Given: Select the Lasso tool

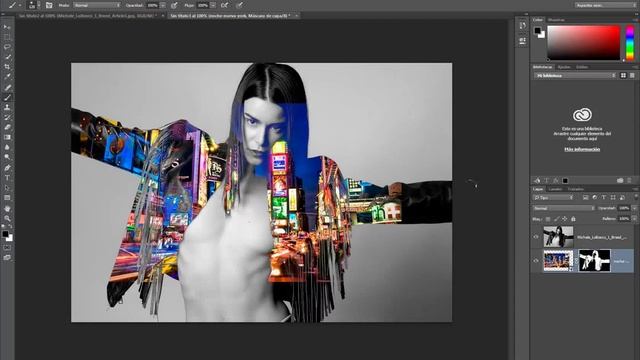Looking at the screenshot, I should 7,47.
